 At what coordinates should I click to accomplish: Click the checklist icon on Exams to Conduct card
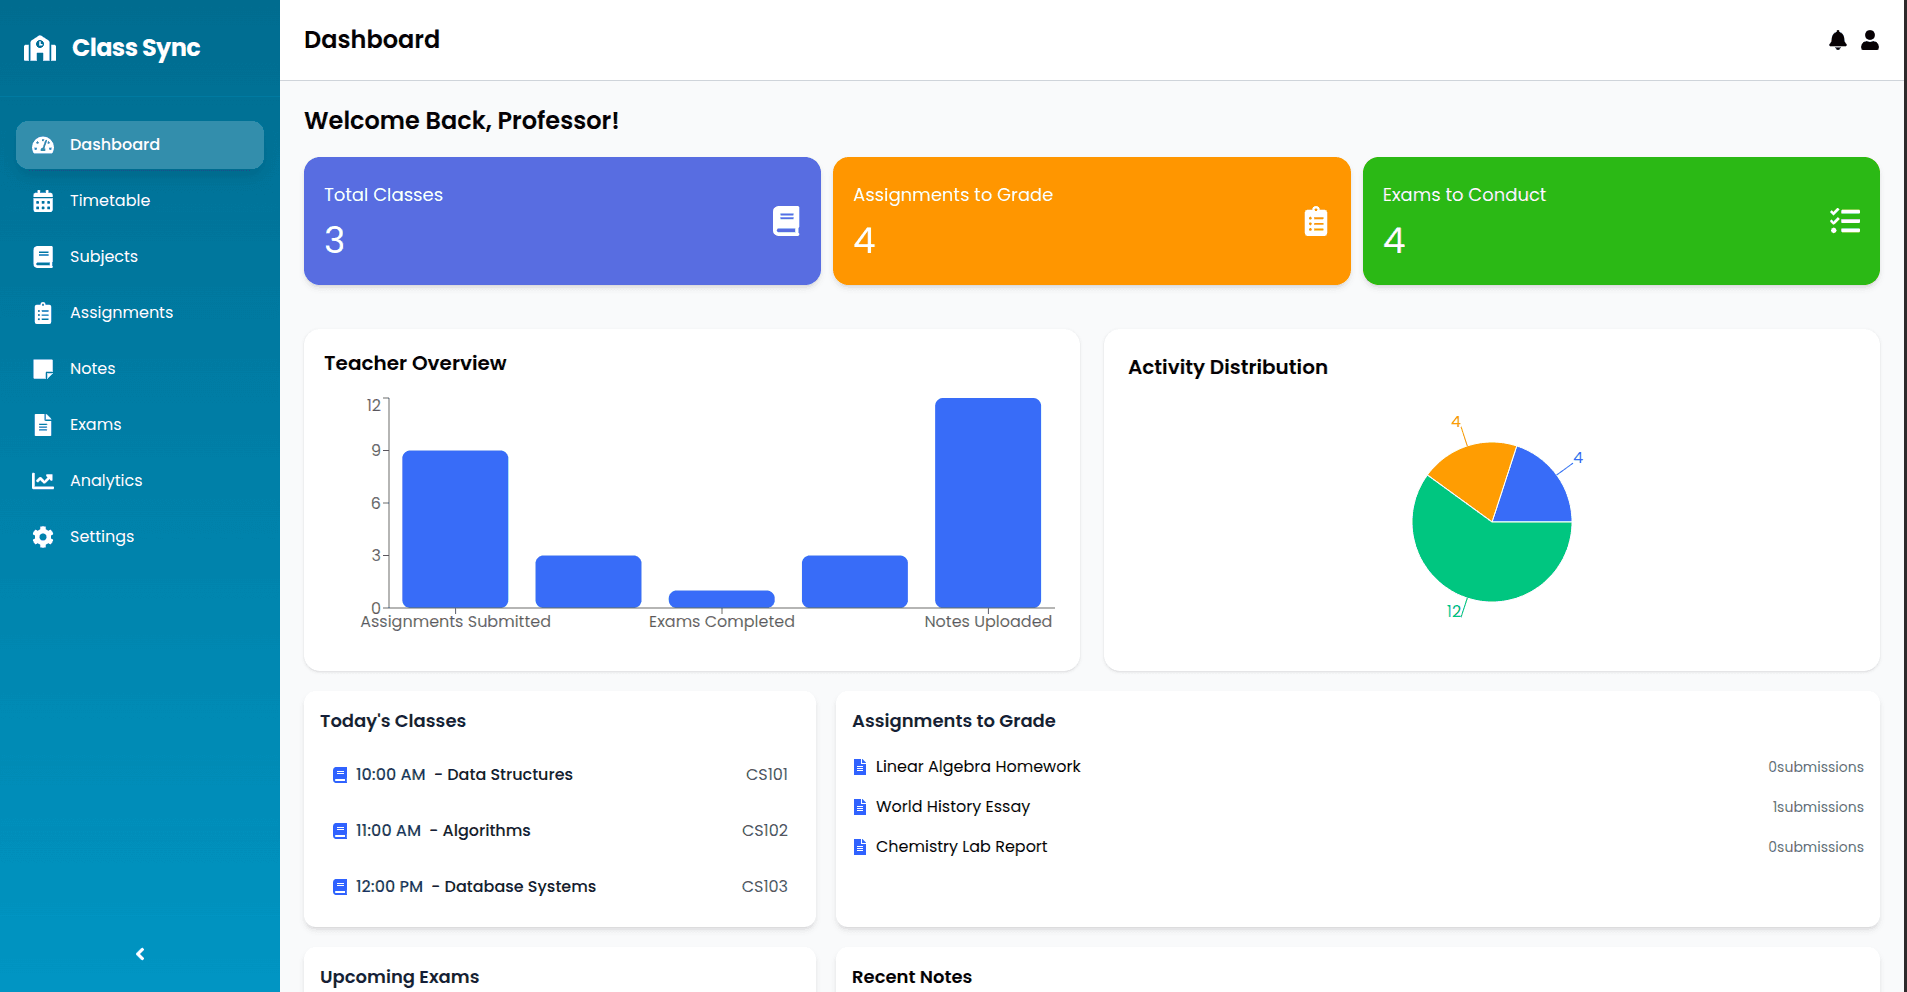coord(1844,221)
